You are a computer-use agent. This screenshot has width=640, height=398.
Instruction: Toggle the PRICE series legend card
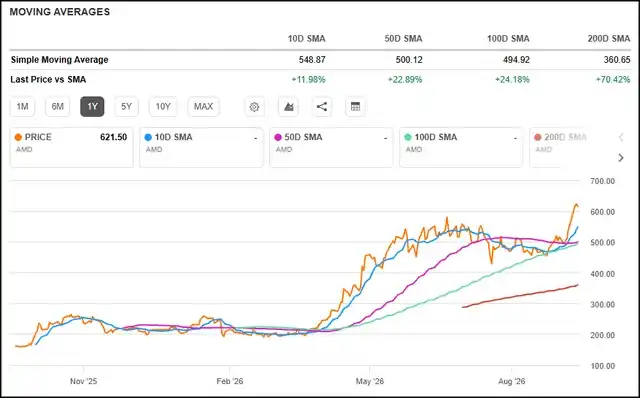(x=71, y=147)
